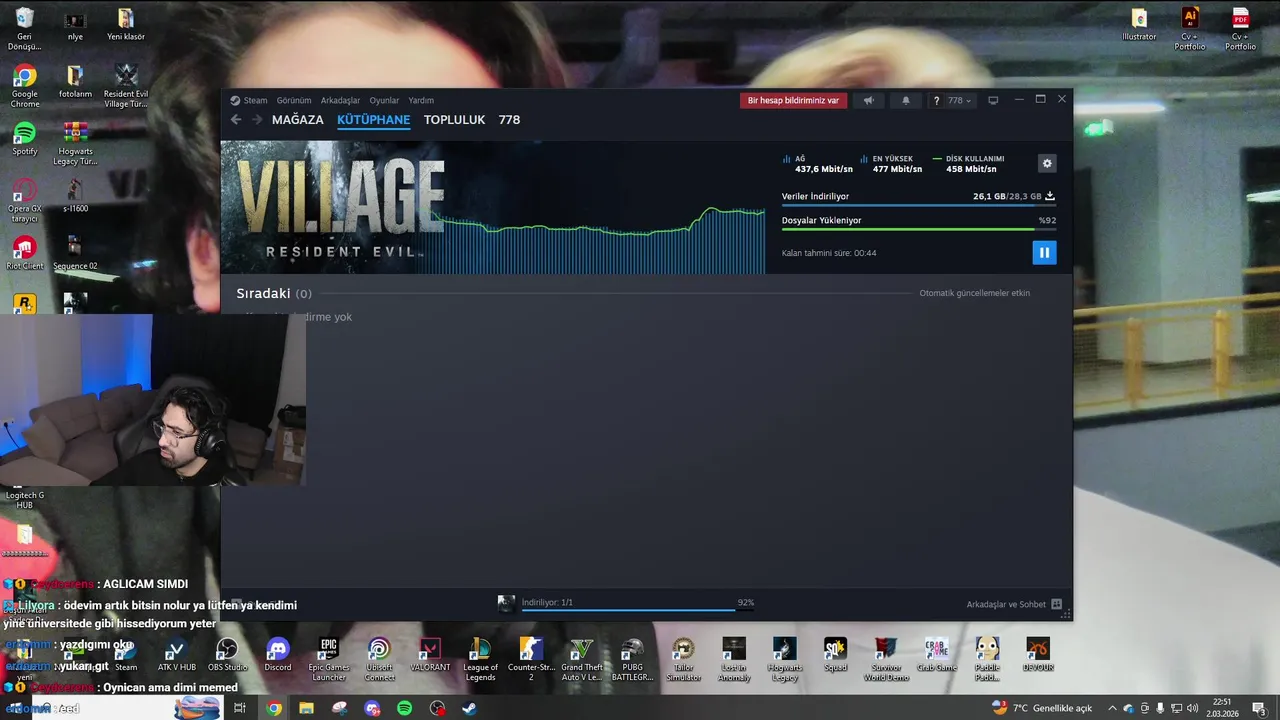This screenshot has width=1280, height=720.
Task: Click the Dosyalar Yükleniyor progress bar
Action: 918,229
